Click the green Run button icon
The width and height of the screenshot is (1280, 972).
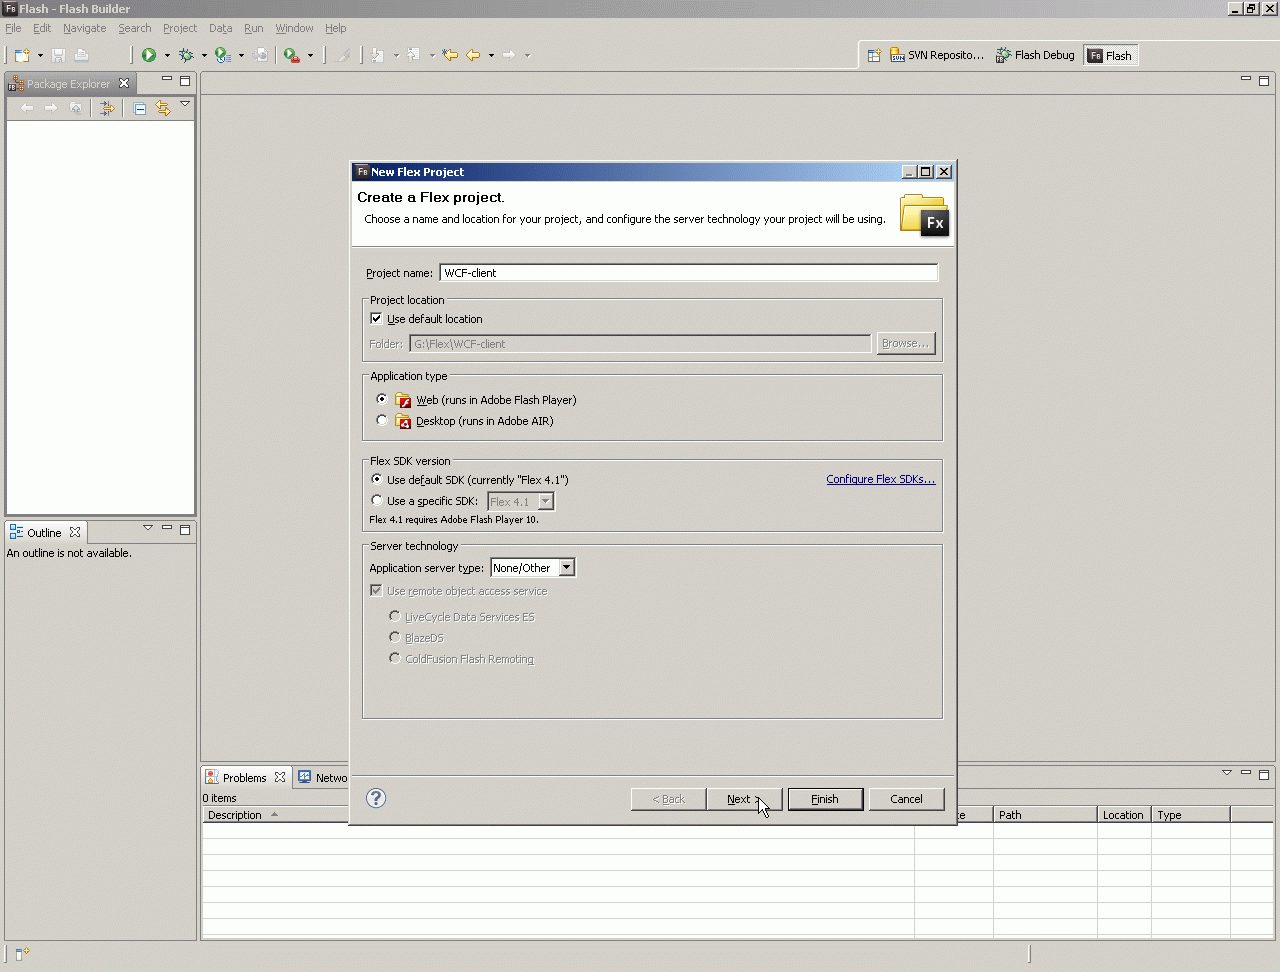(x=149, y=55)
